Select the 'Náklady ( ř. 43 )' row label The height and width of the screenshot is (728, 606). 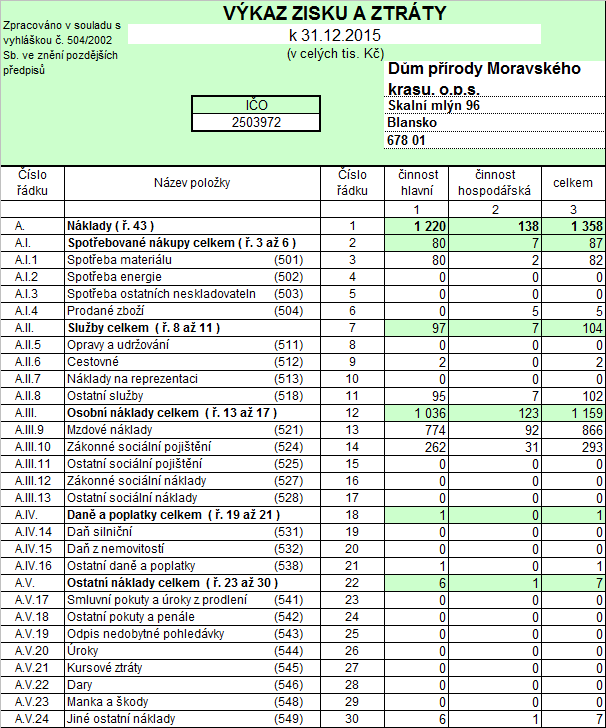(110, 226)
